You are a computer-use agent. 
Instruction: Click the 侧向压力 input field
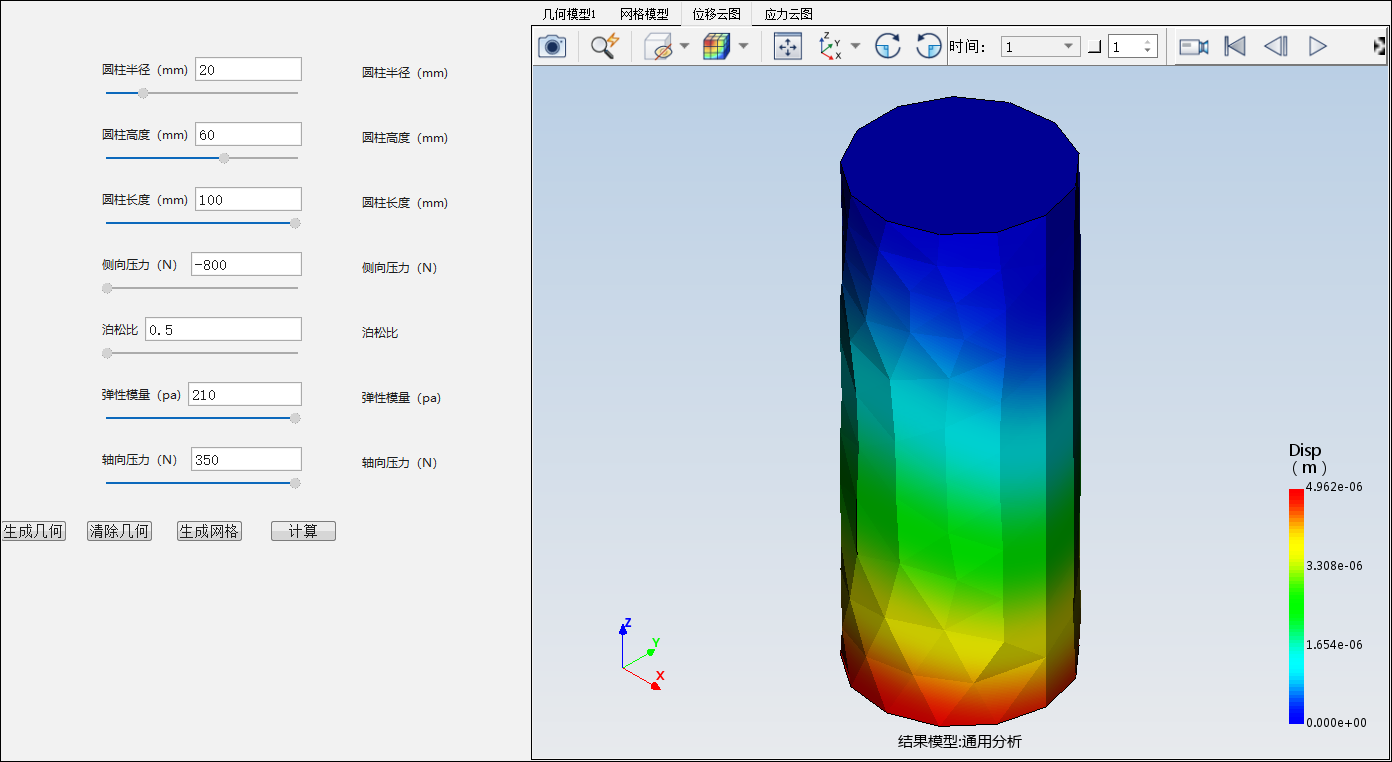pos(246,264)
